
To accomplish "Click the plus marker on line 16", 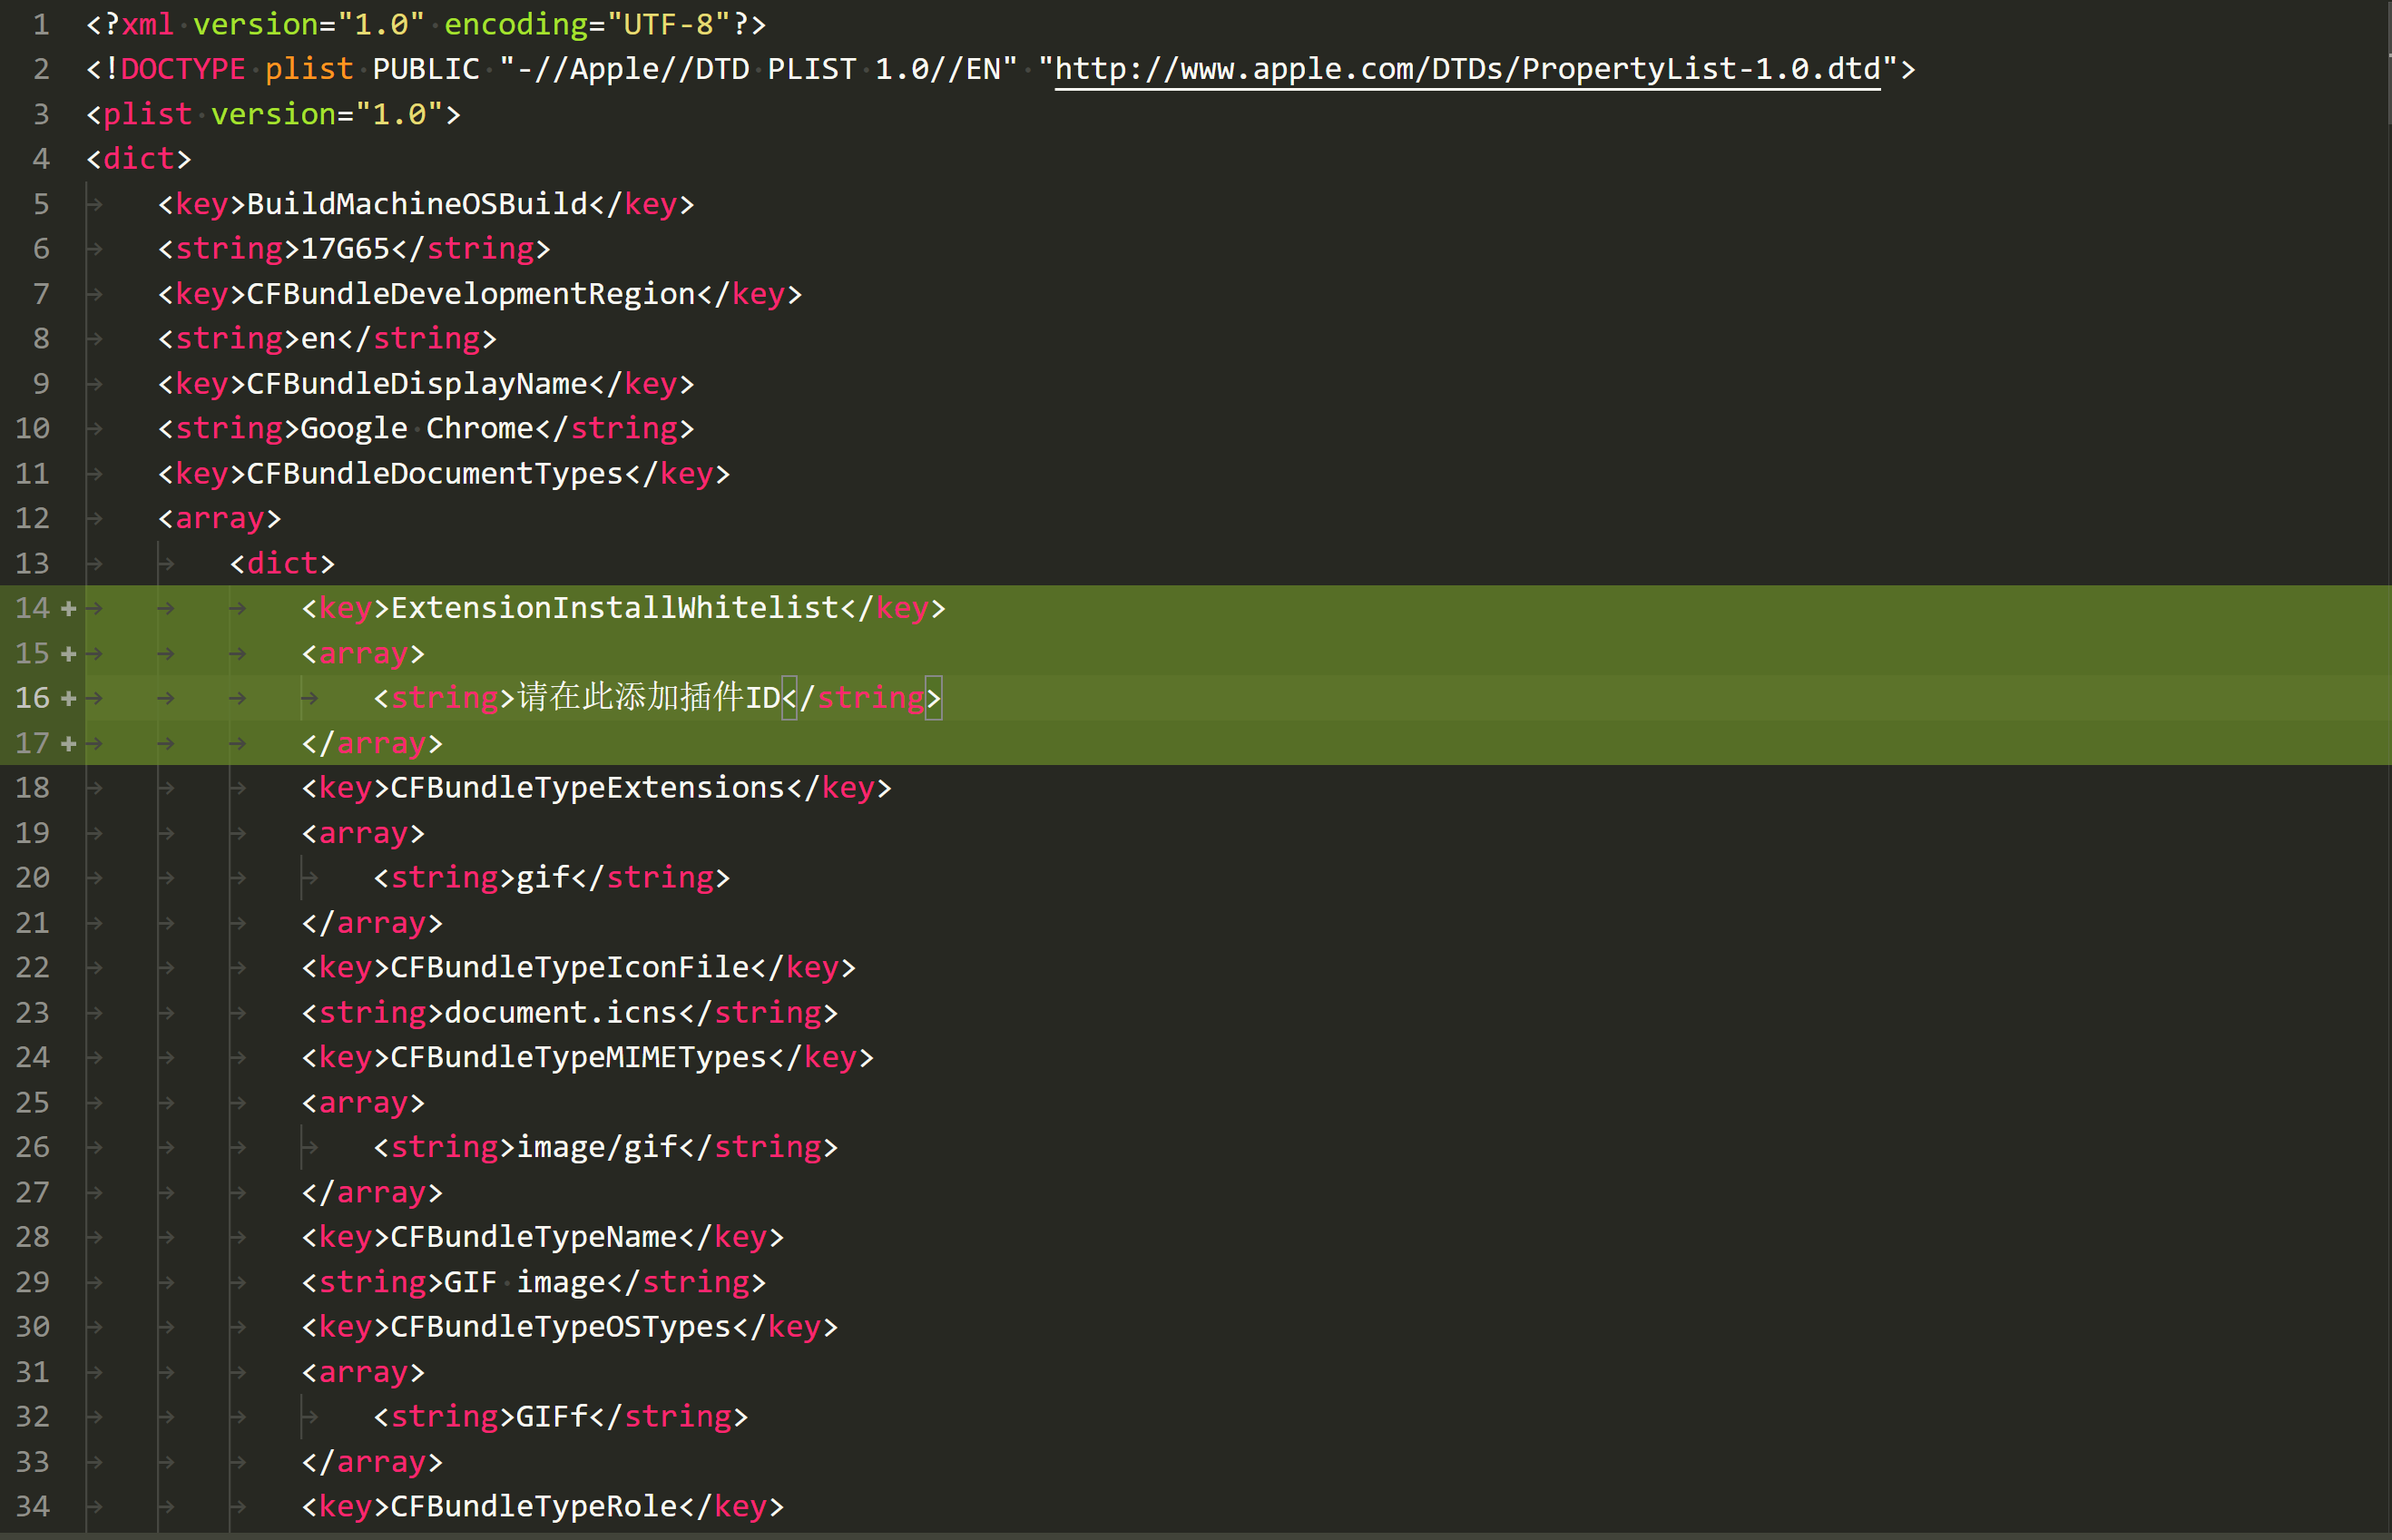I will pyautogui.click(x=69, y=698).
